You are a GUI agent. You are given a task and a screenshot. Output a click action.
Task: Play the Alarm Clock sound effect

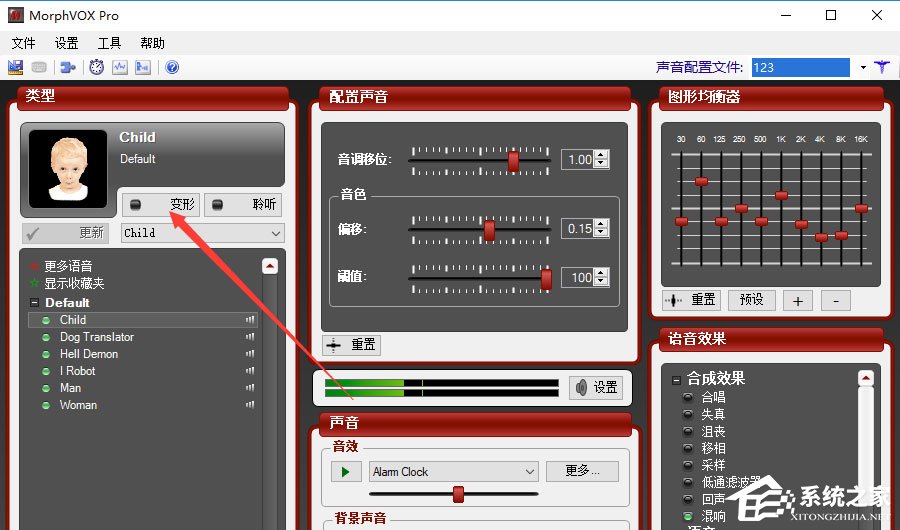(346, 472)
